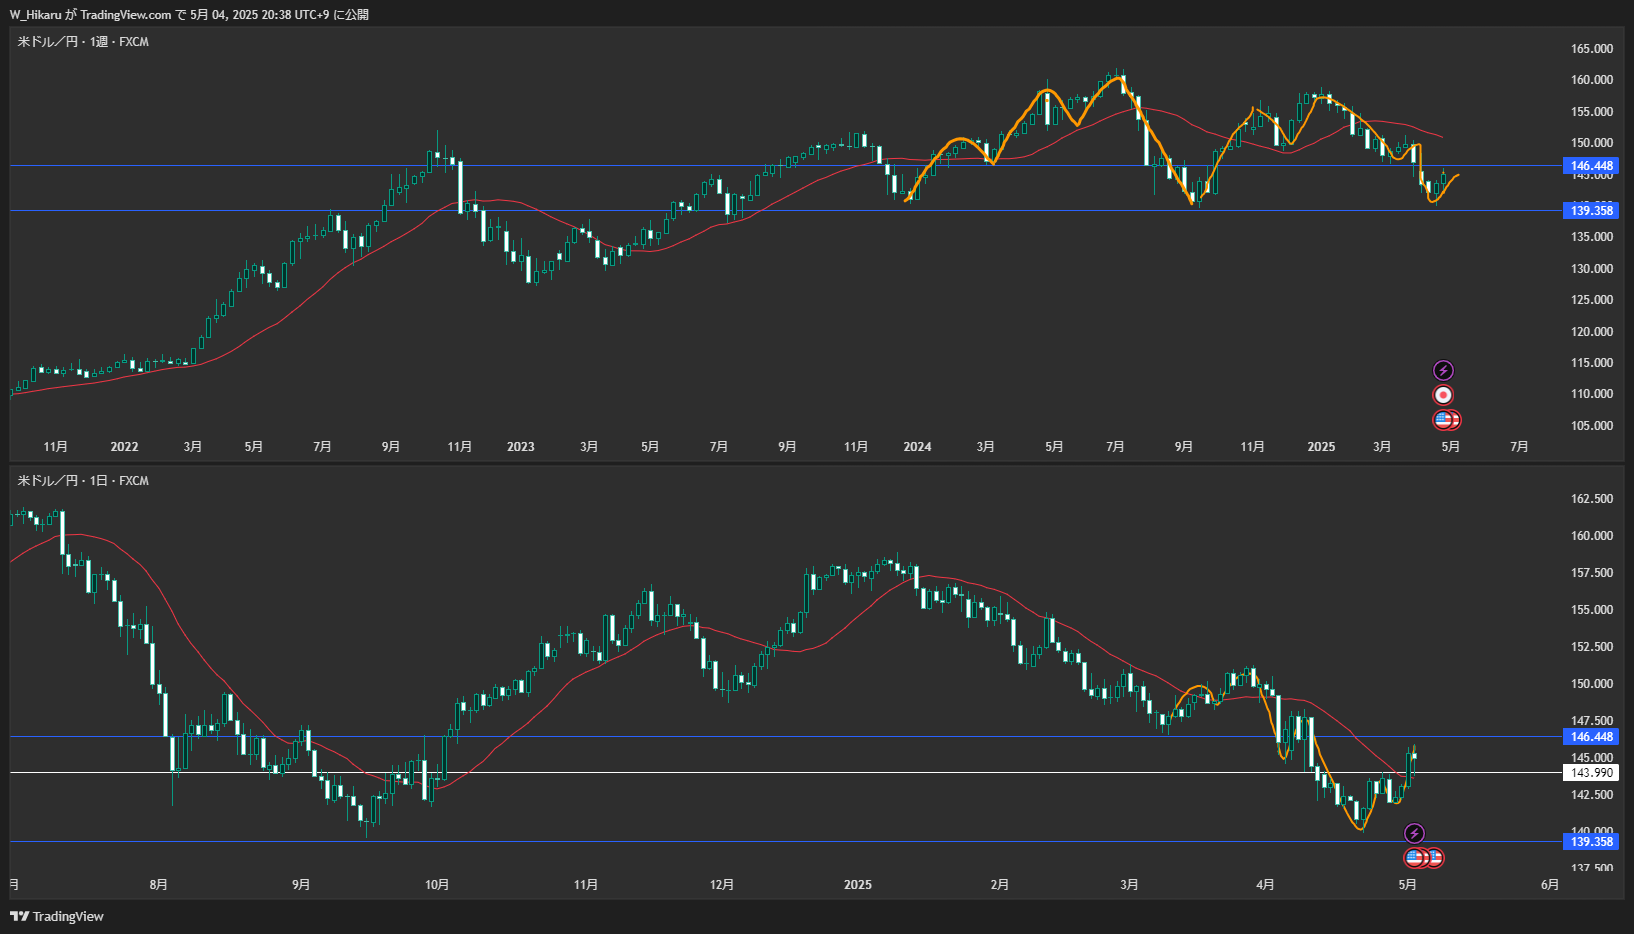1634x934 pixels.
Task: Select the 139.358 price label on daily chart
Action: [1591, 842]
